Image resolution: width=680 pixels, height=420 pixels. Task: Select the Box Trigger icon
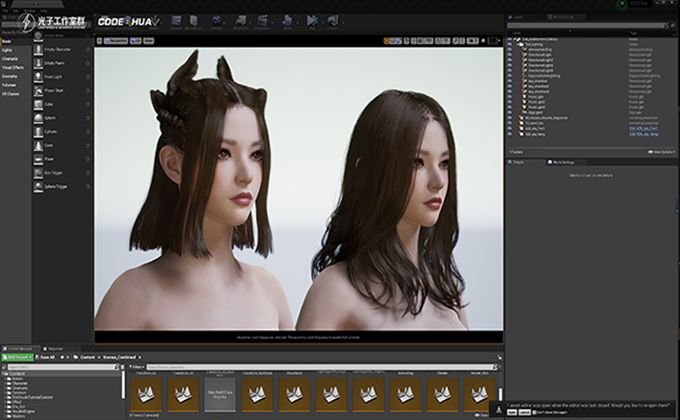[x=38, y=173]
